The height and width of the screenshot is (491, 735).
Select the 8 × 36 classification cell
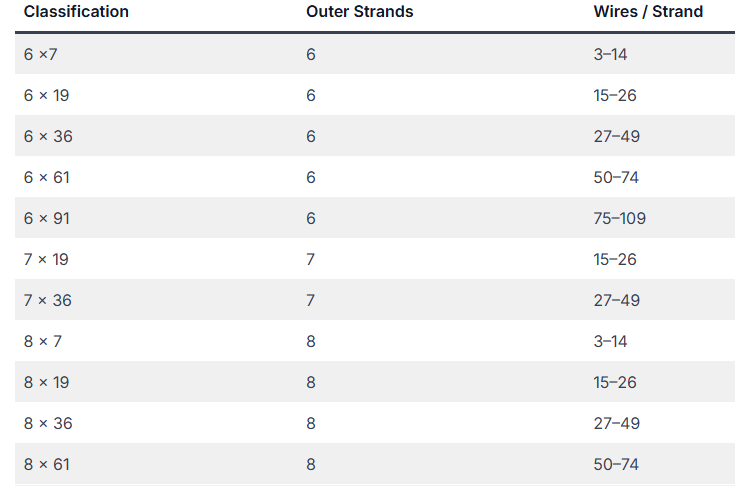tap(48, 423)
